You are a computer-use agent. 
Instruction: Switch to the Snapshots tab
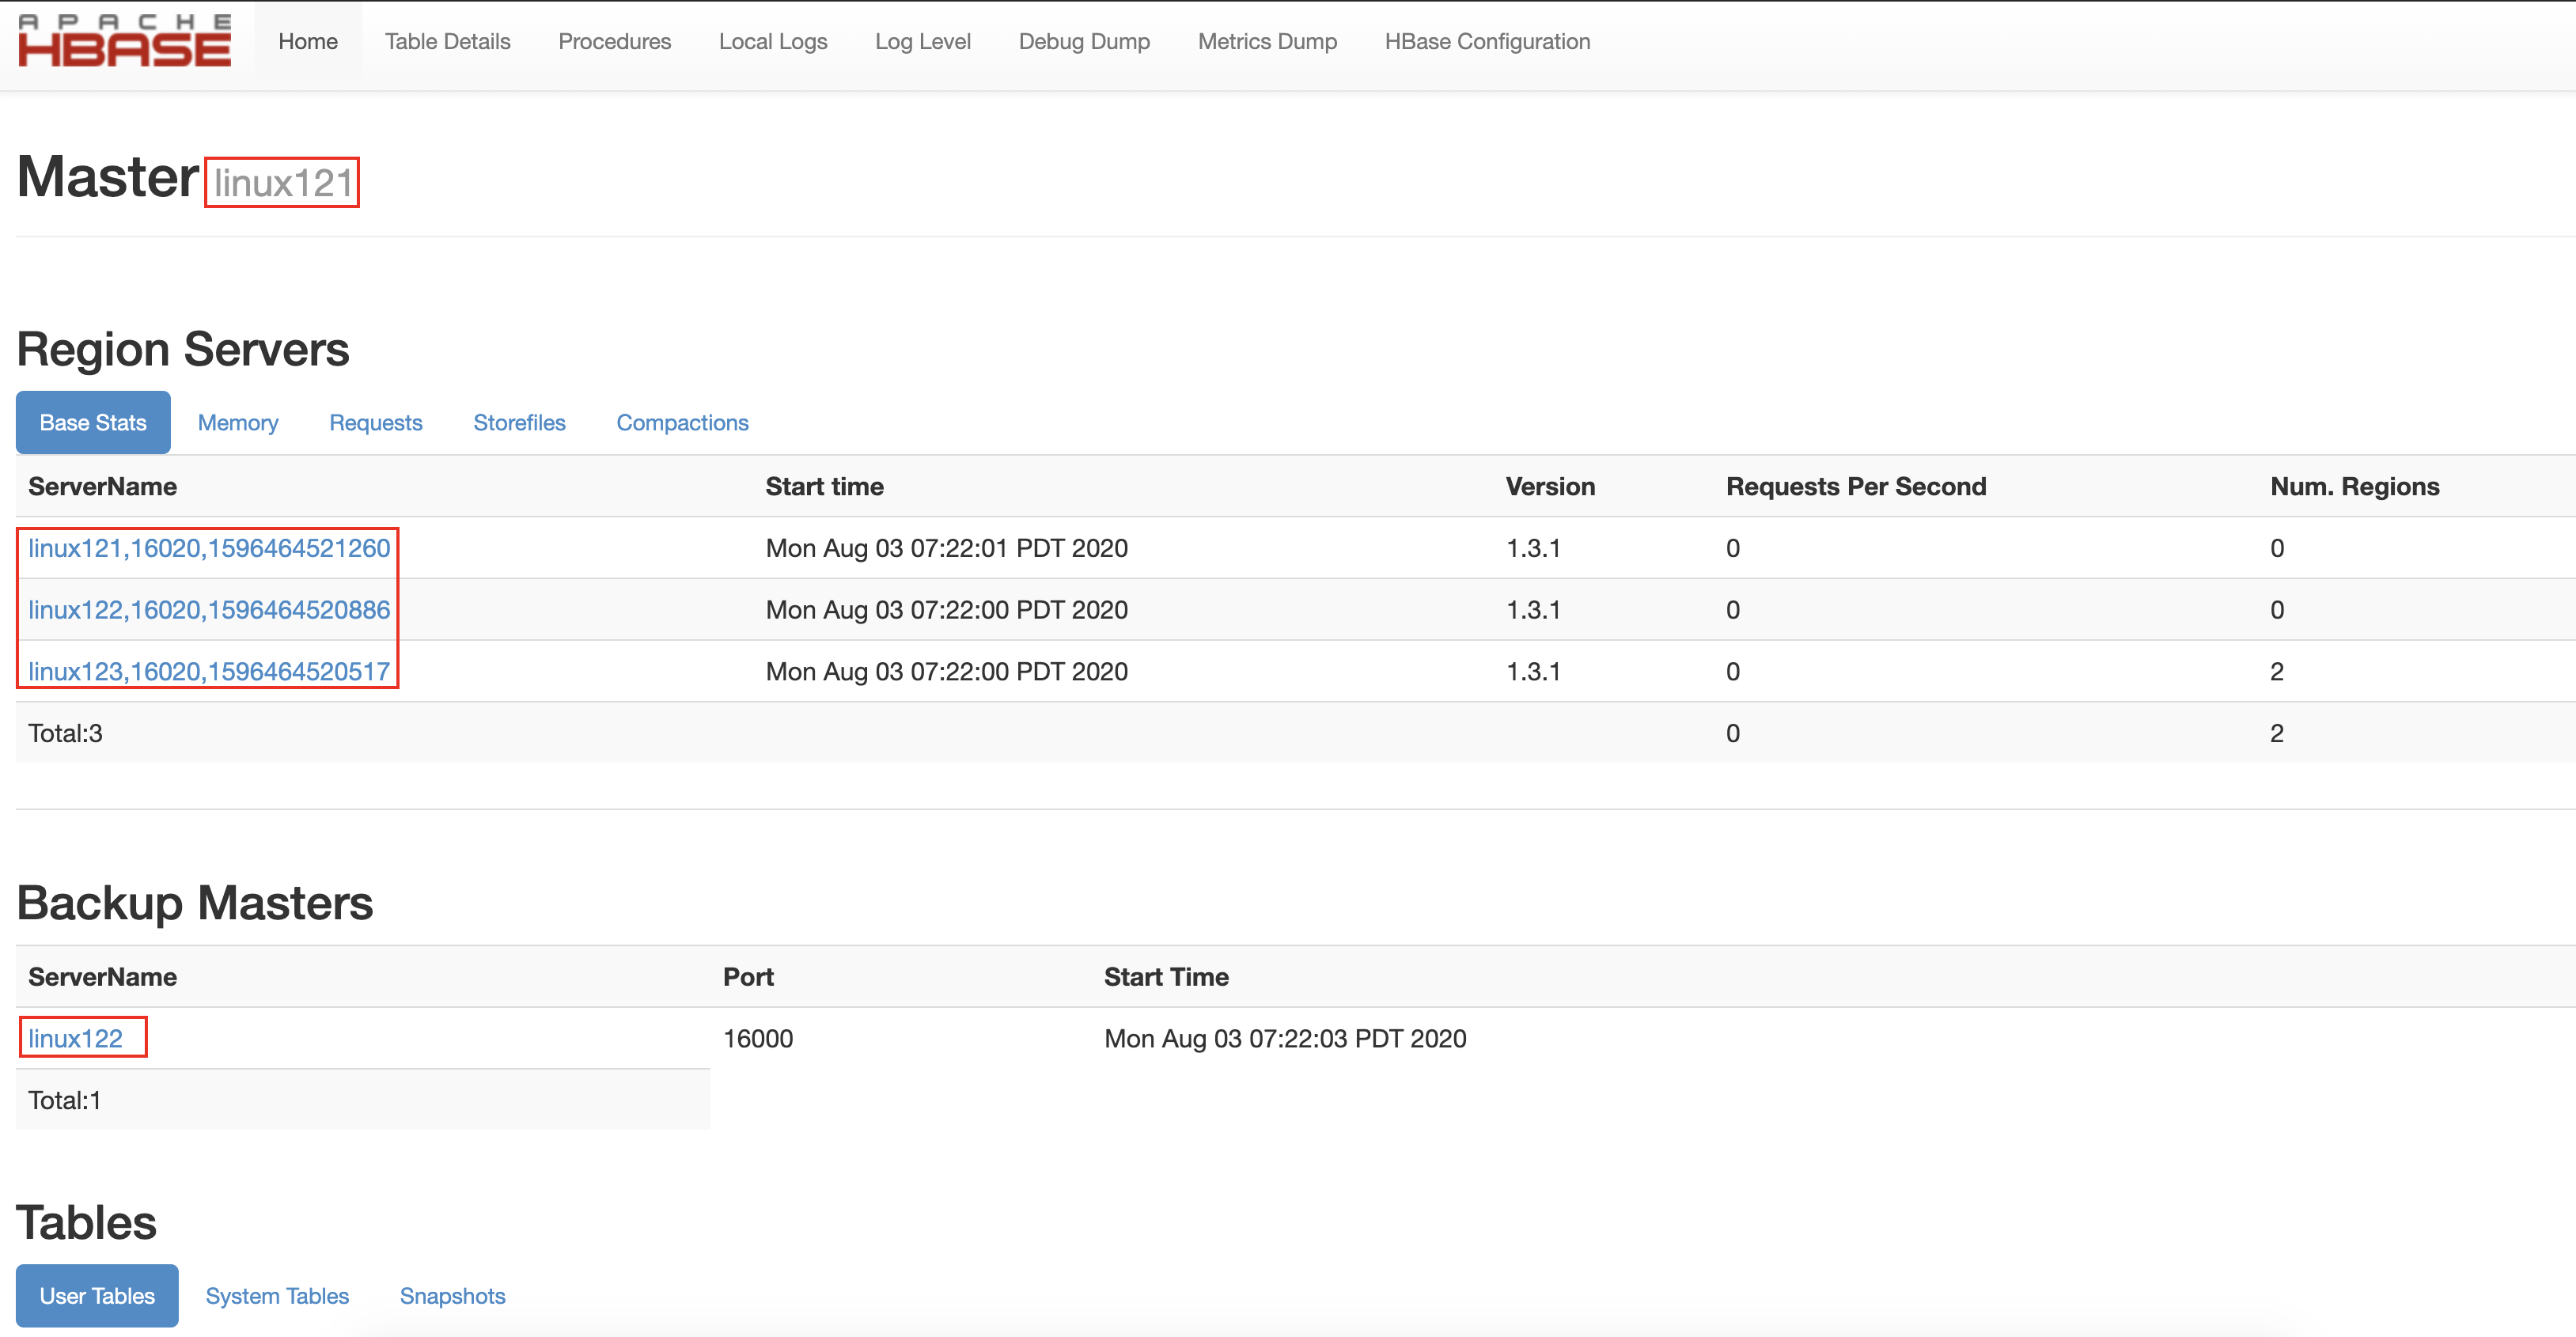pos(452,1296)
